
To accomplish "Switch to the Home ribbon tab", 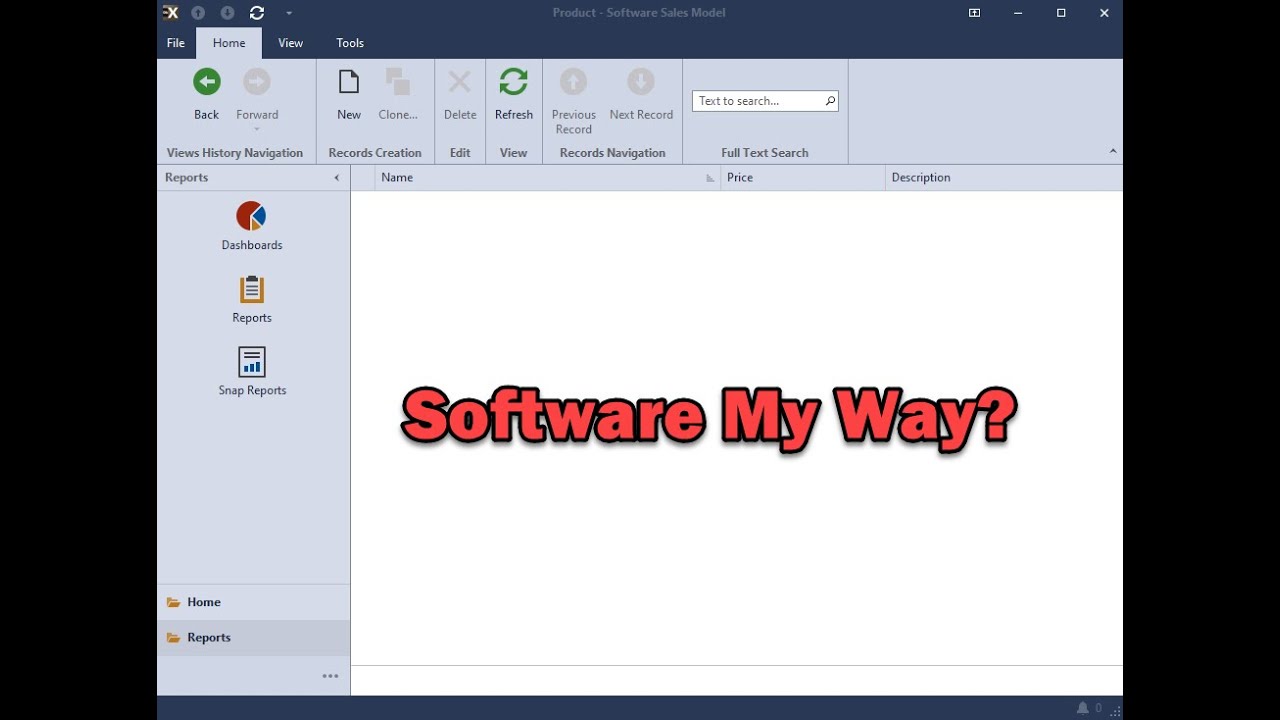I will [x=229, y=43].
